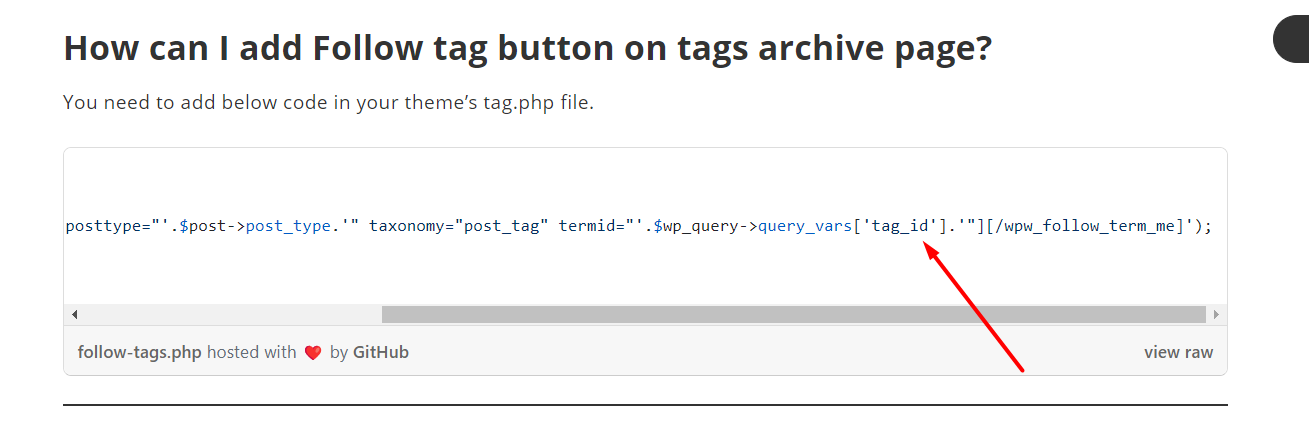
Task: Click the left scroll arrow of code box
Action: 75,315
